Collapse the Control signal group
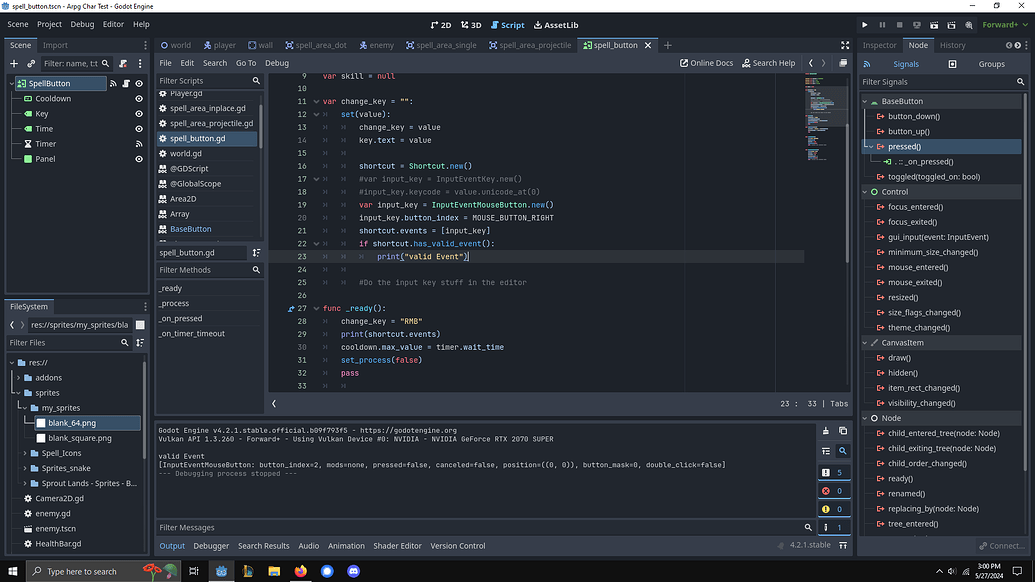The height and width of the screenshot is (582, 1035). tap(866, 191)
